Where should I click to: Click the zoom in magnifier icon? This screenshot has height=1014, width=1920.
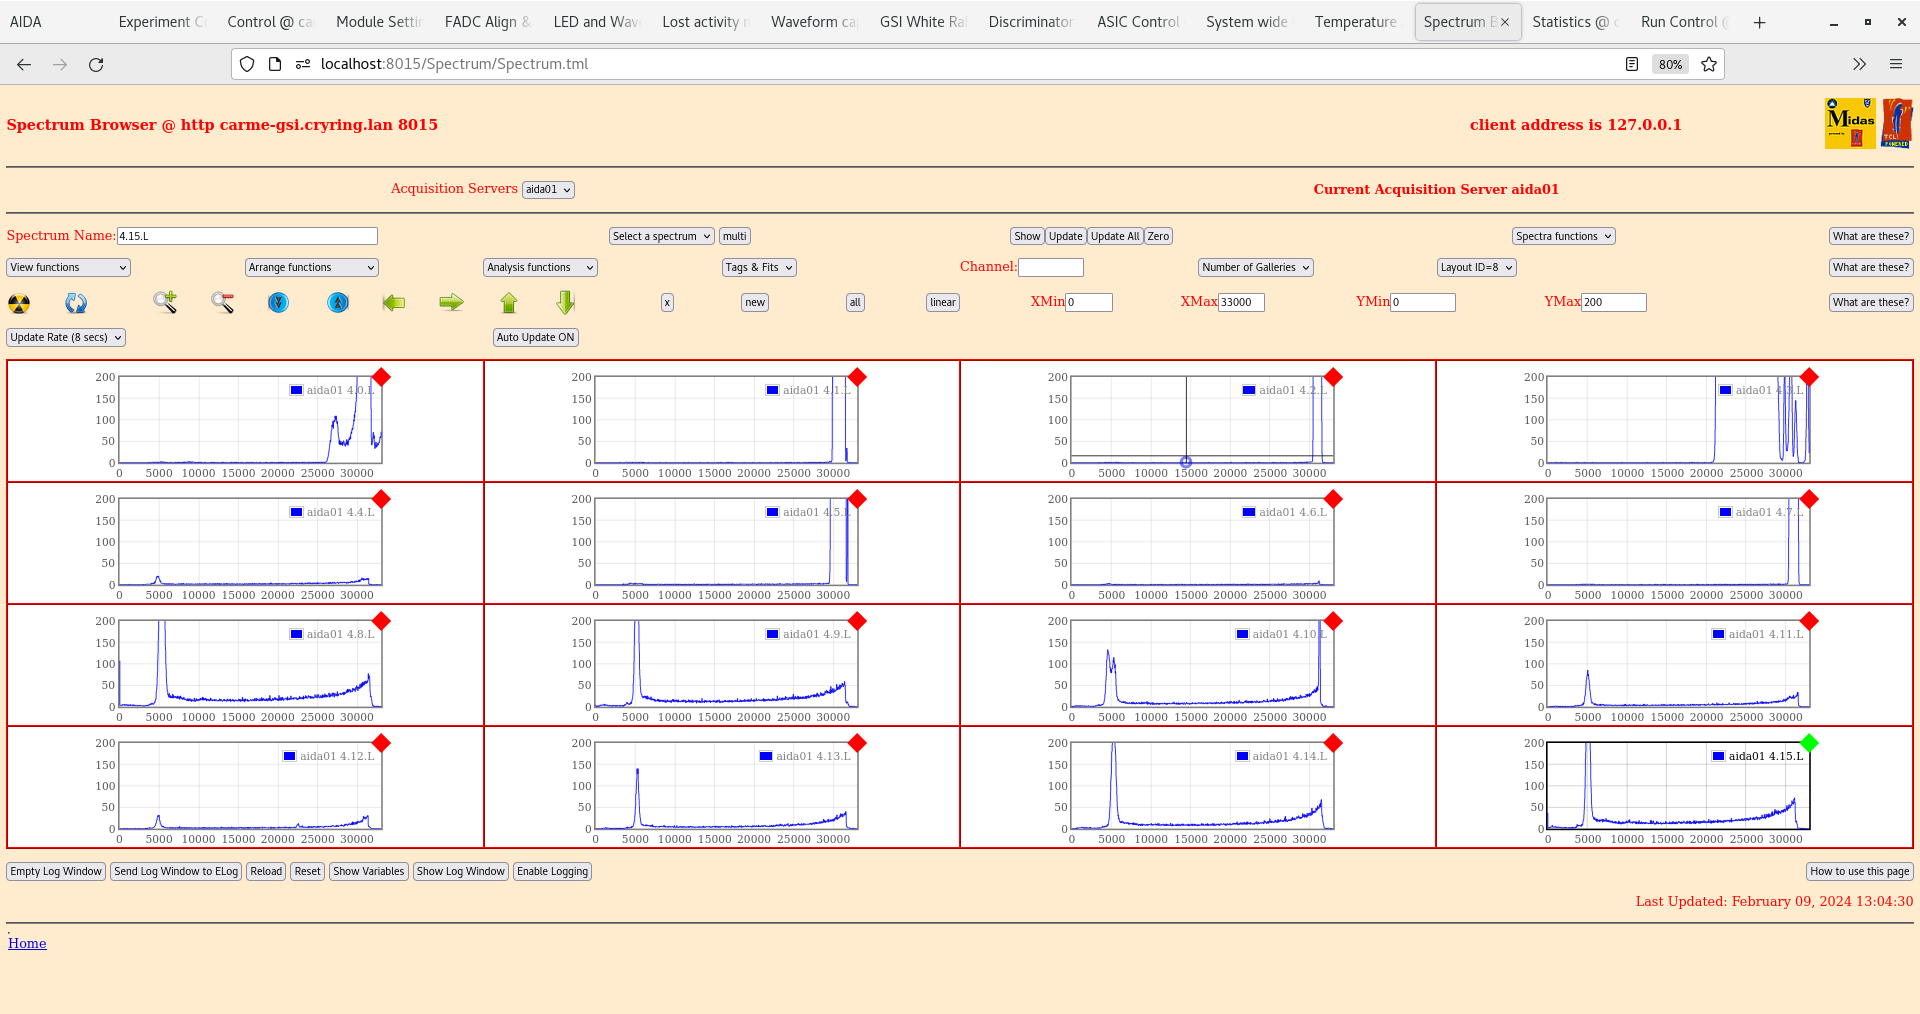point(165,302)
